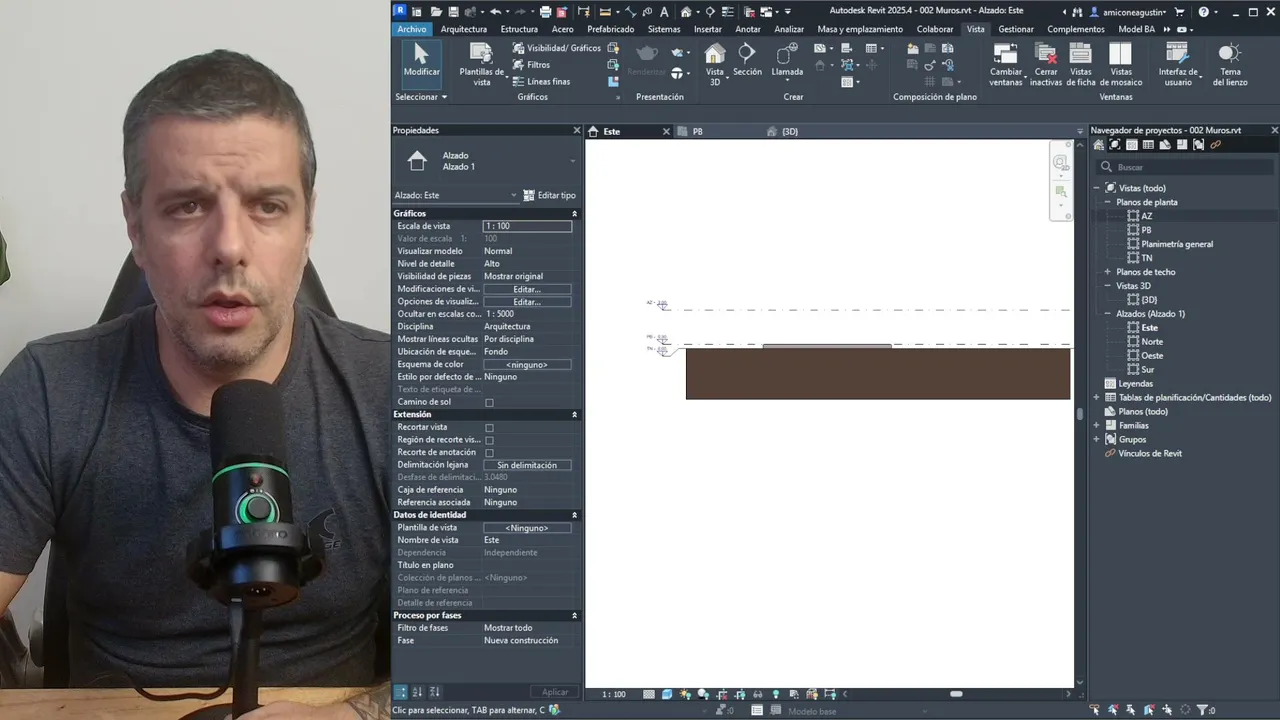The width and height of the screenshot is (1280, 720).
Task: Select Planimetría general floor plan
Action: (1177, 244)
